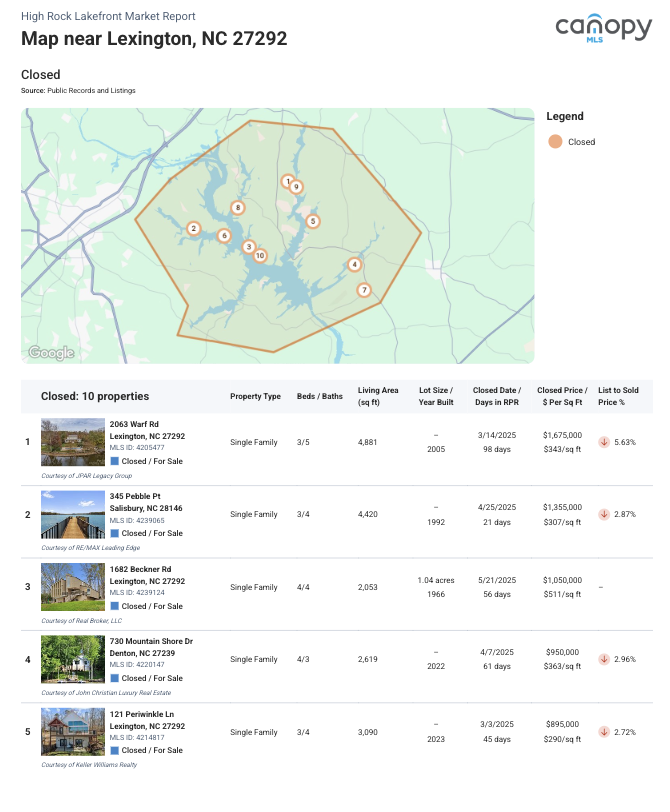The height and width of the screenshot is (812, 670).
Task: Click the Google logo on the map
Action: (51, 352)
